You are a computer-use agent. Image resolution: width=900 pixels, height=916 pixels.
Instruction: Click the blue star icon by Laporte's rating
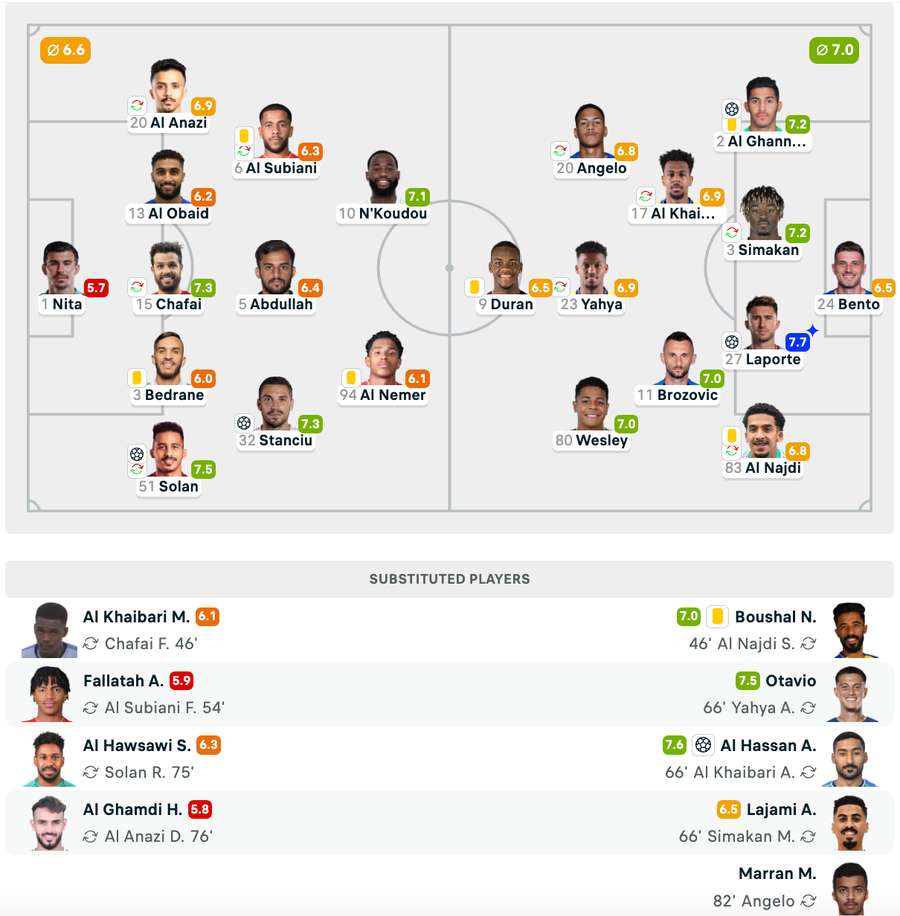click(812, 331)
